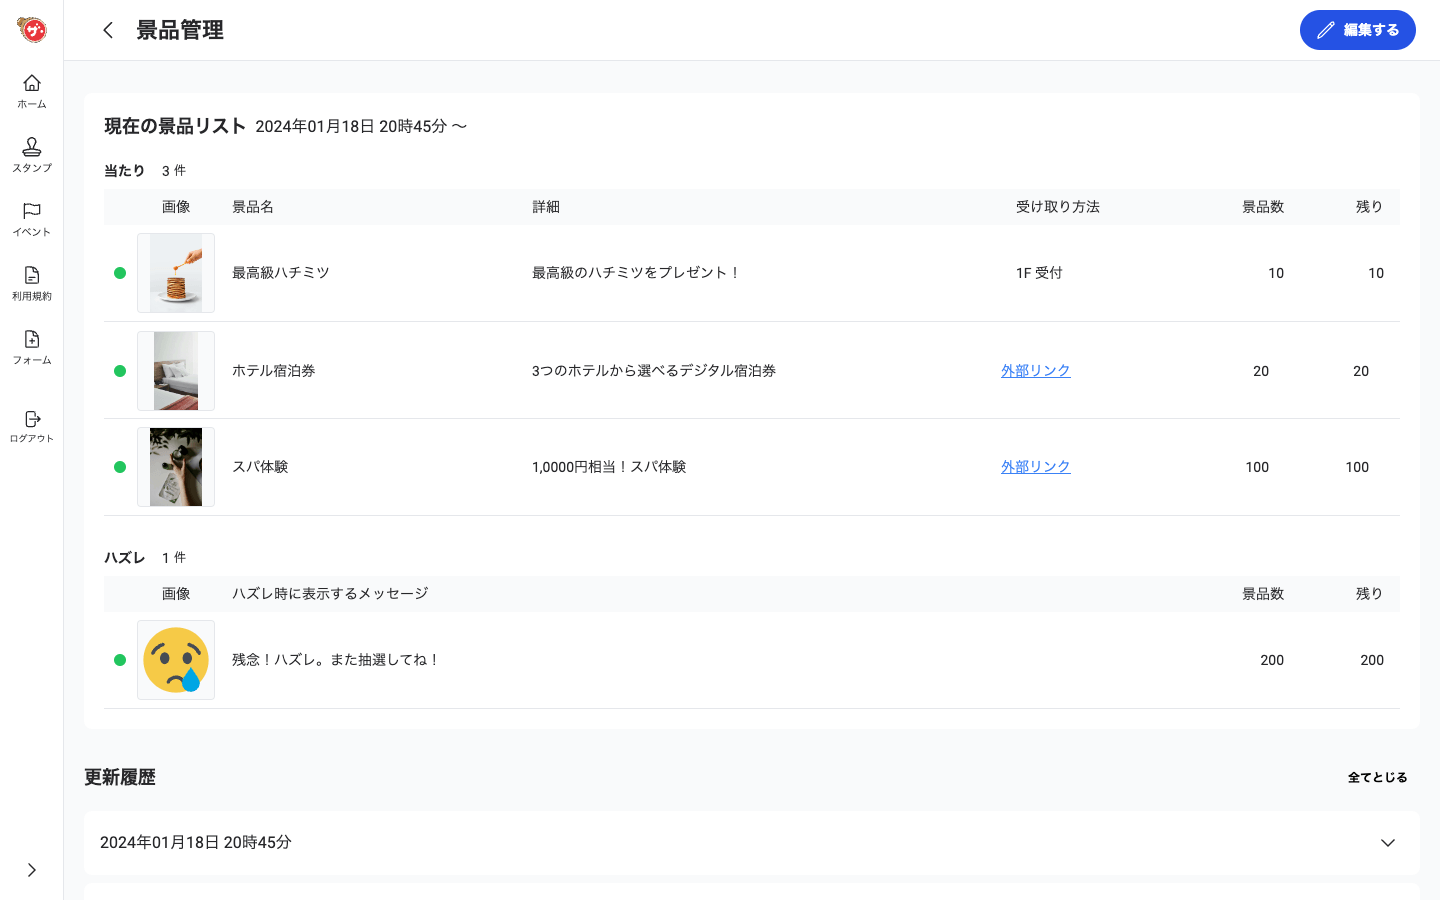Click the crying emoji hazure image

176,660
